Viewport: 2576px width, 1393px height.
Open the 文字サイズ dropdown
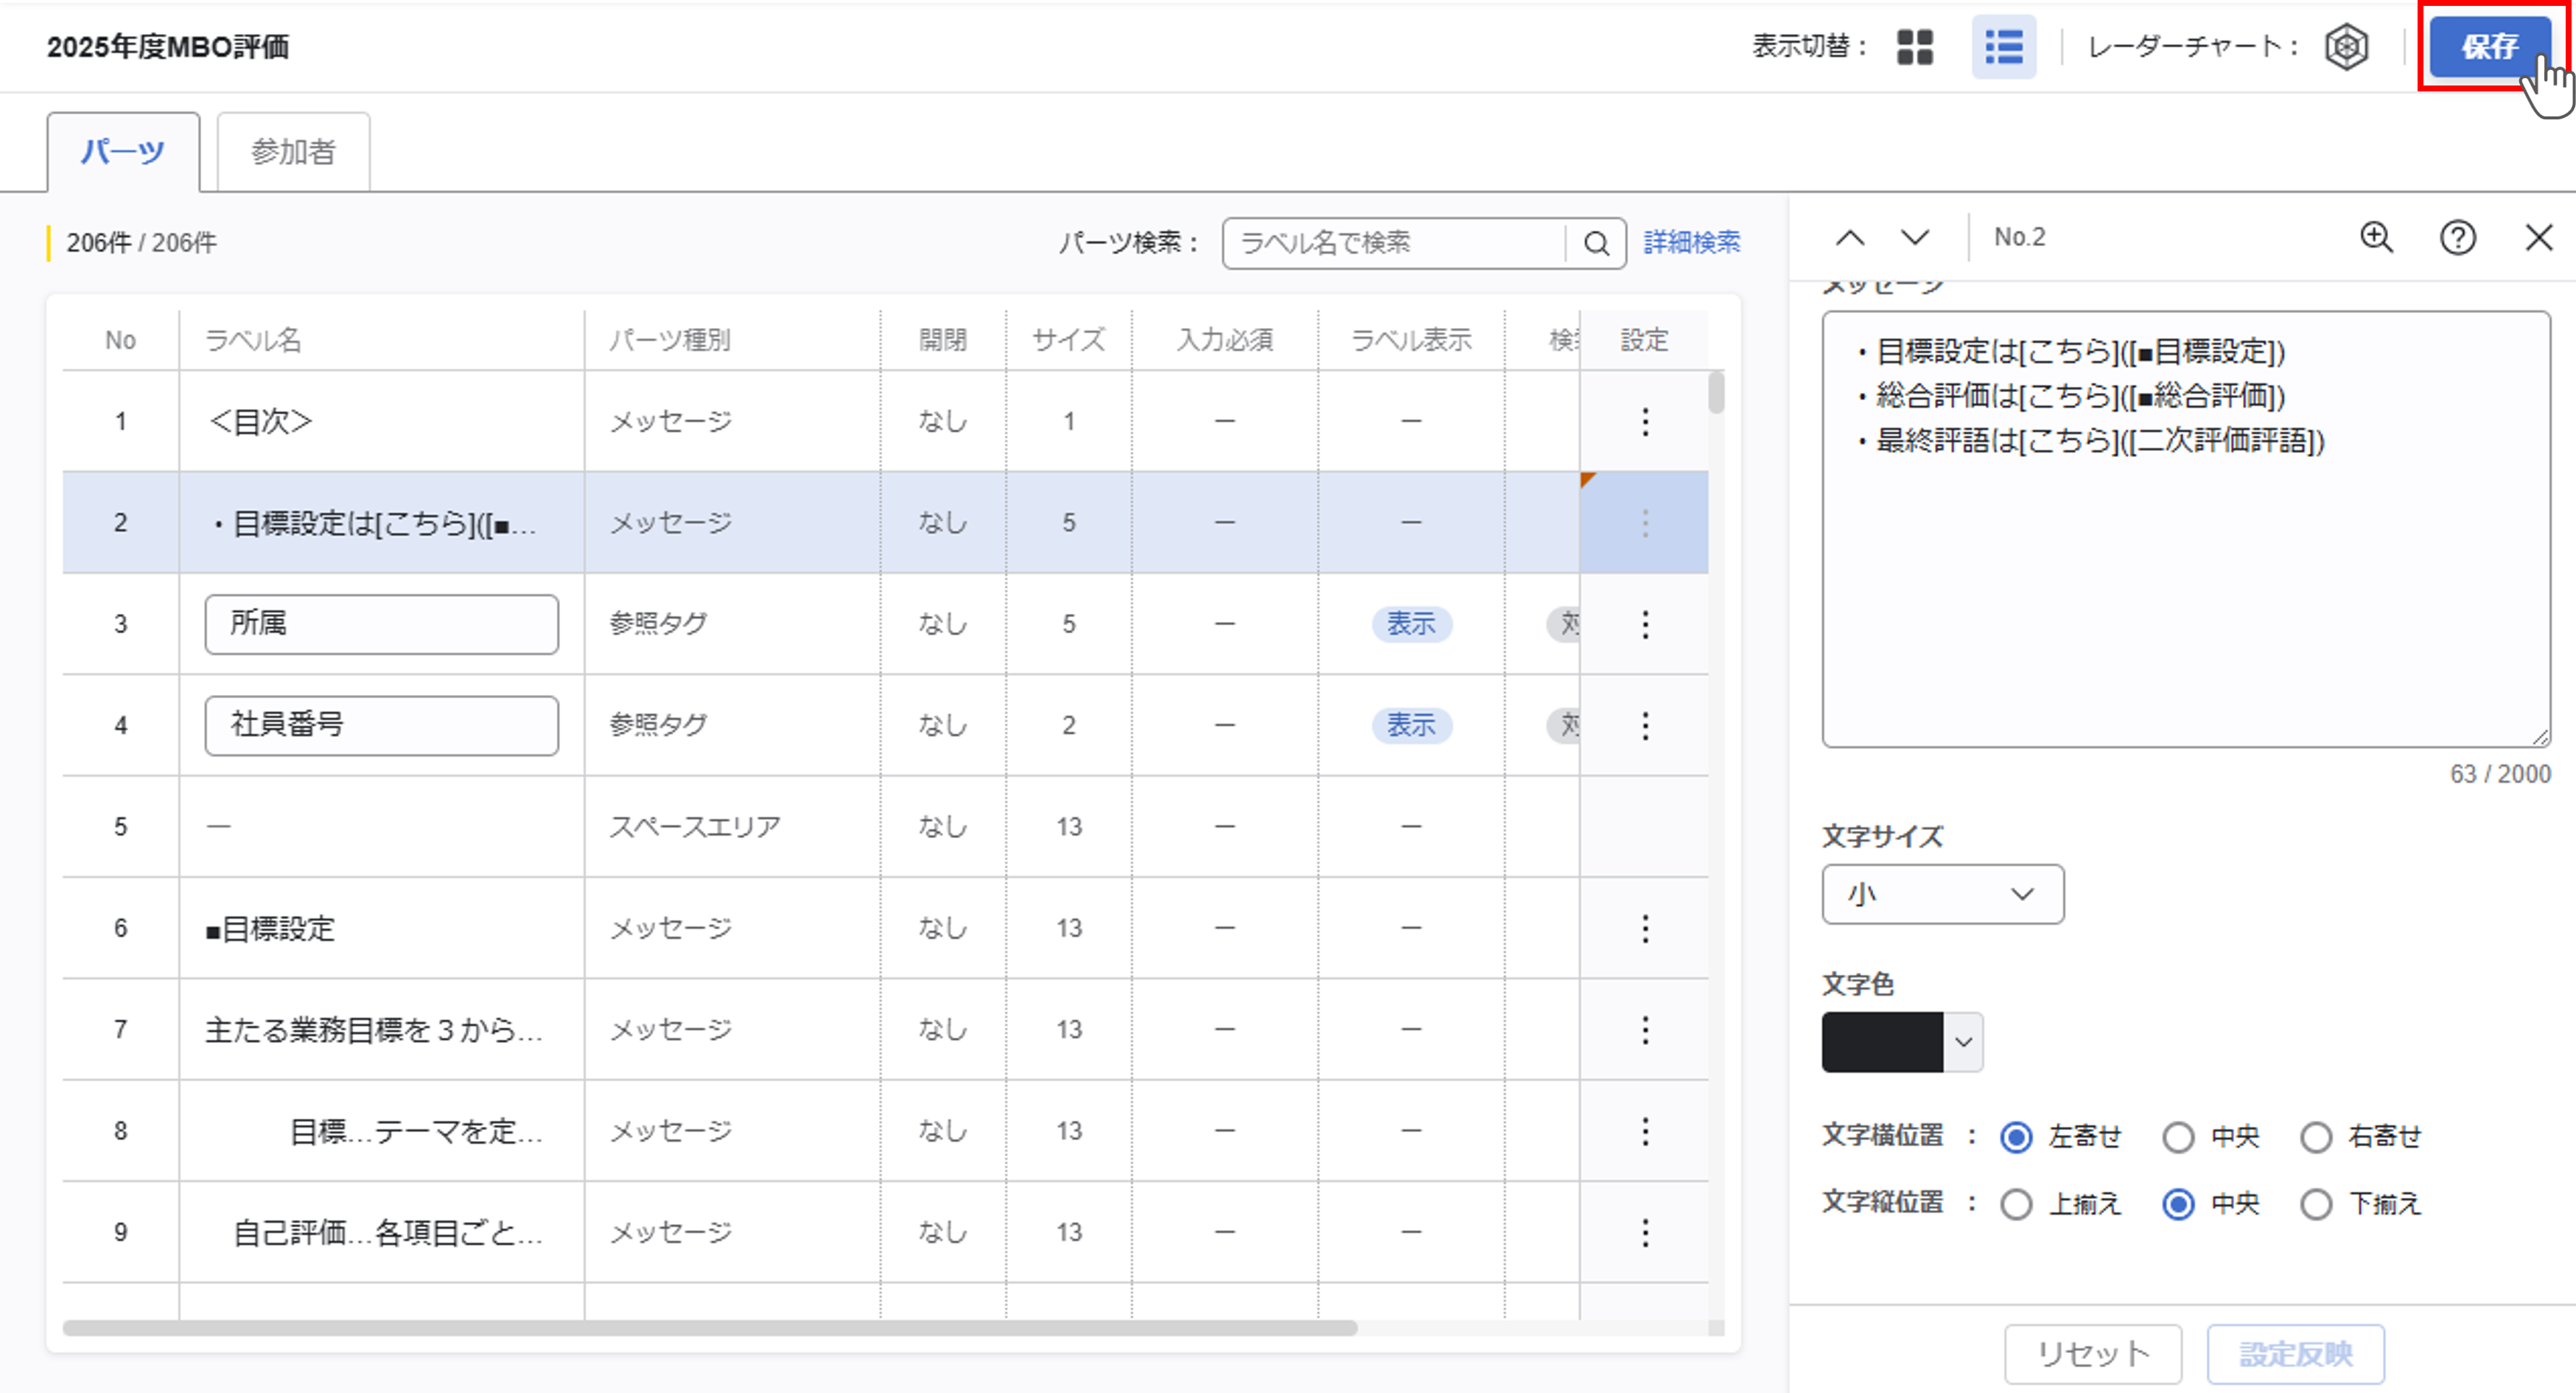point(1942,894)
